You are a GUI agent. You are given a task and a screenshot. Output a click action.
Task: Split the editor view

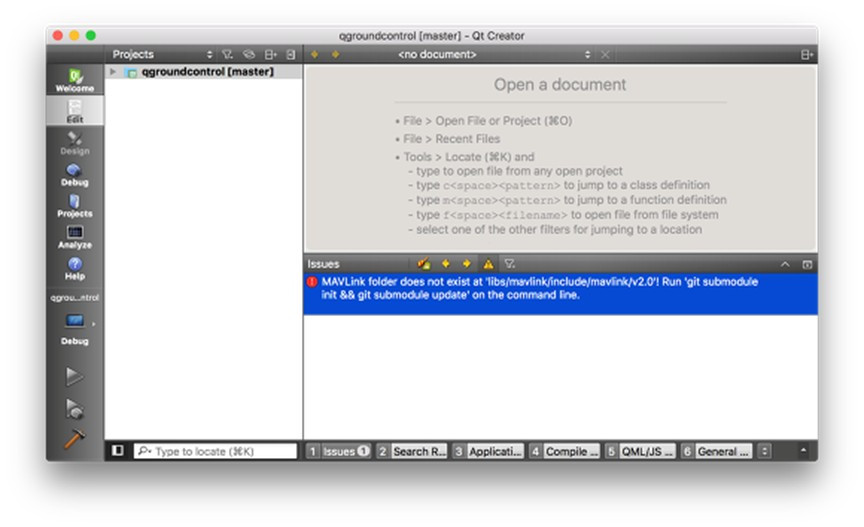(807, 54)
